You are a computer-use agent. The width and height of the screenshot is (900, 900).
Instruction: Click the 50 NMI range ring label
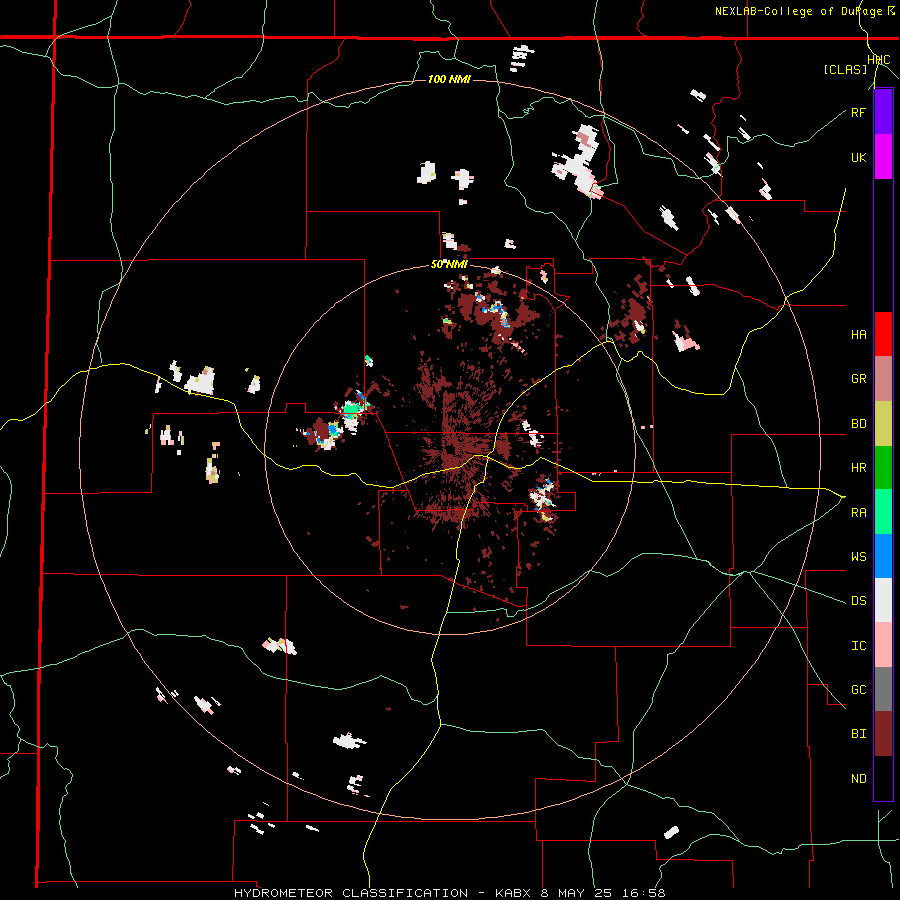(x=449, y=265)
